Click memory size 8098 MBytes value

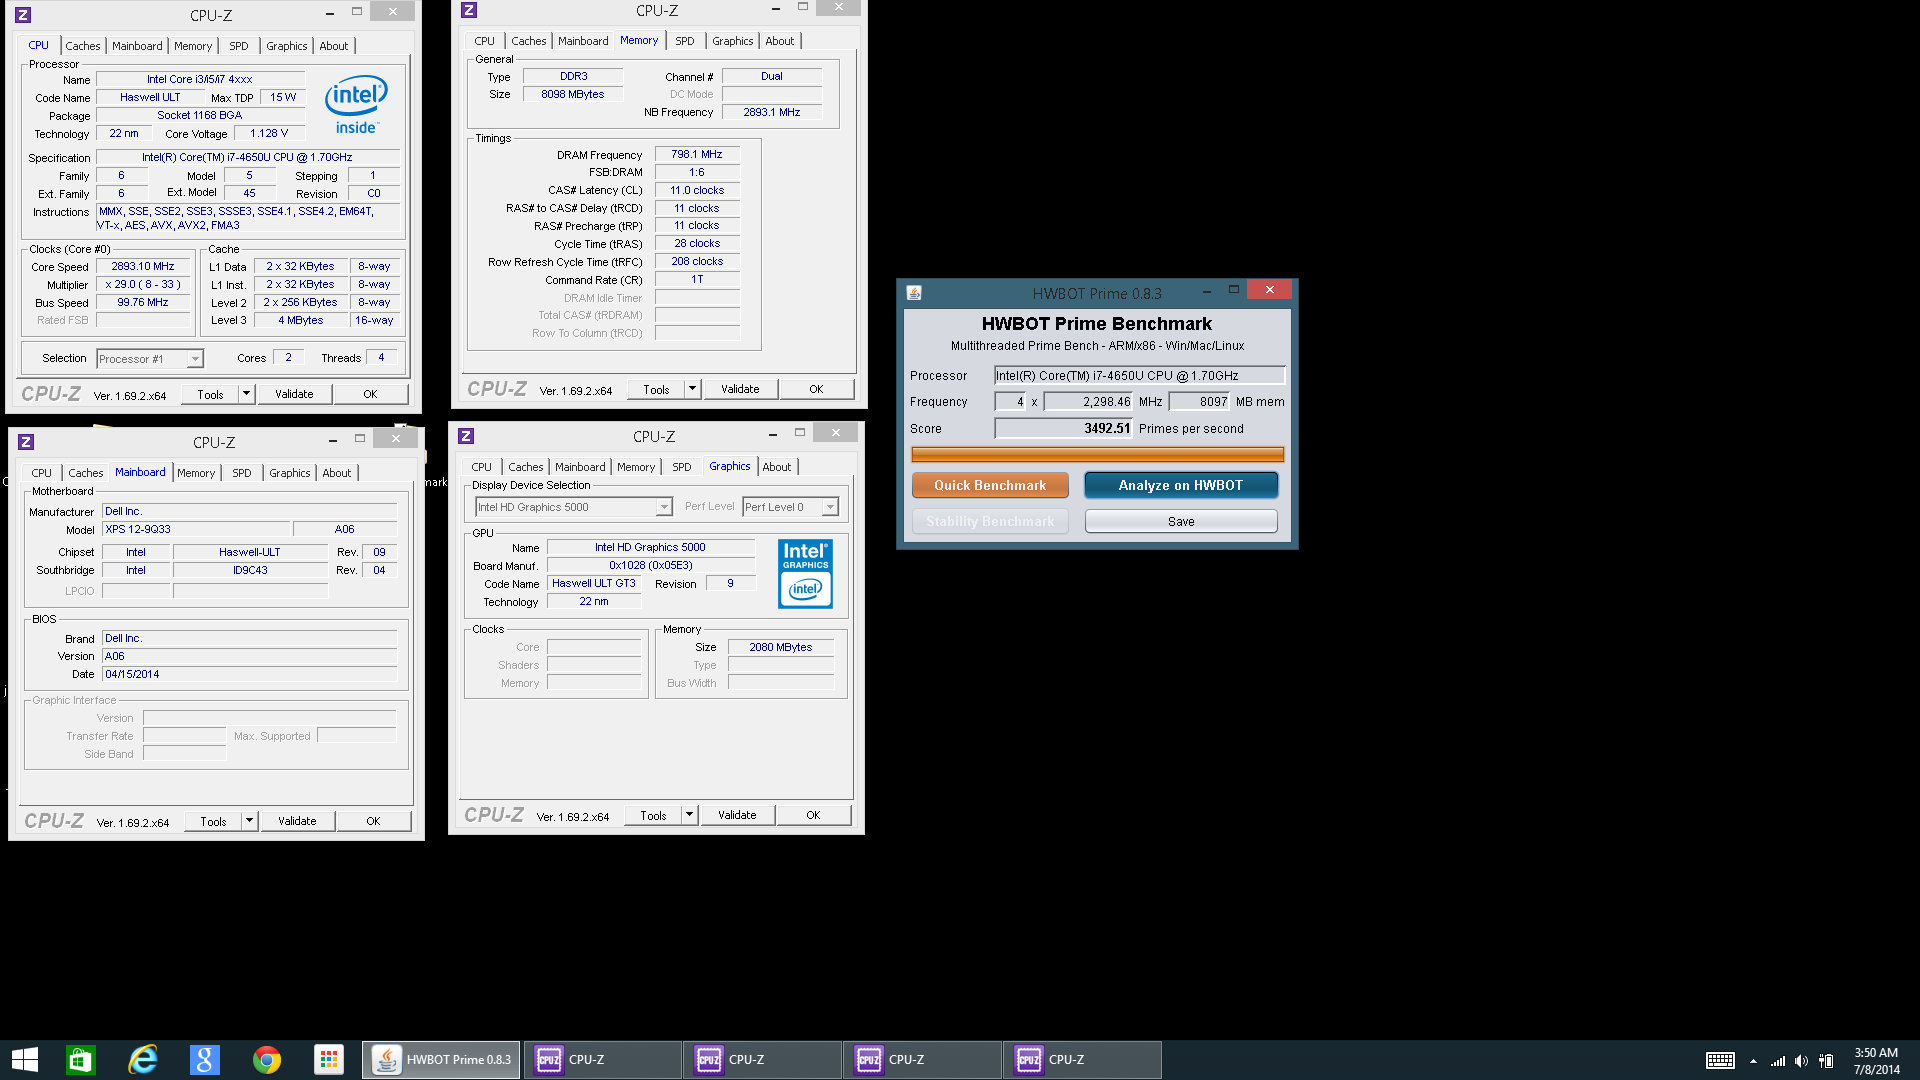point(573,94)
